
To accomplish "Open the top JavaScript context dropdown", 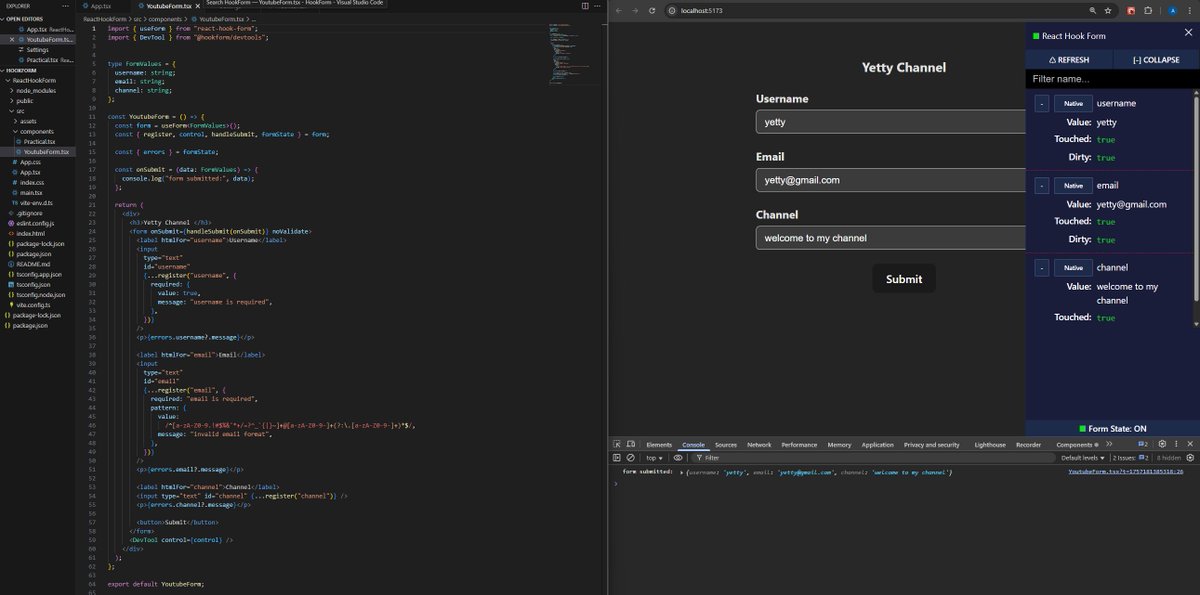I will tap(653, 457).
